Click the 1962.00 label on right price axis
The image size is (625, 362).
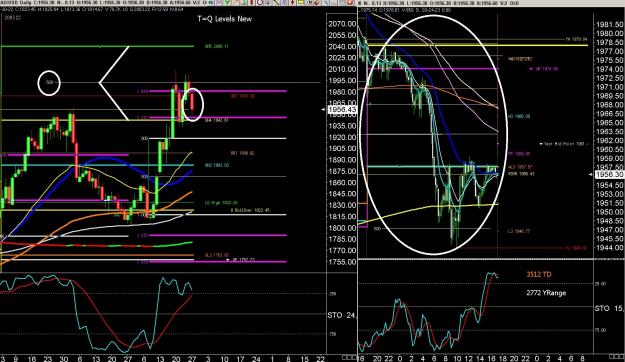[610, 140]
